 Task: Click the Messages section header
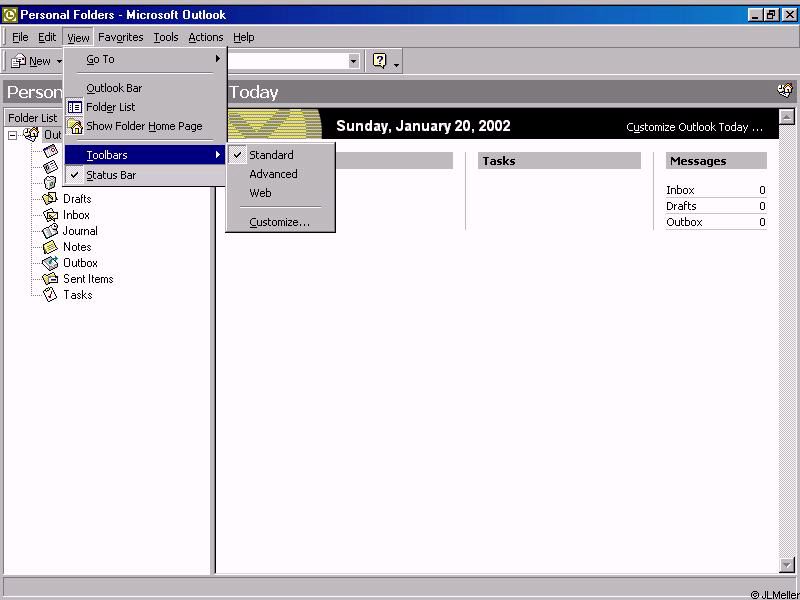(x=716, y=161)
